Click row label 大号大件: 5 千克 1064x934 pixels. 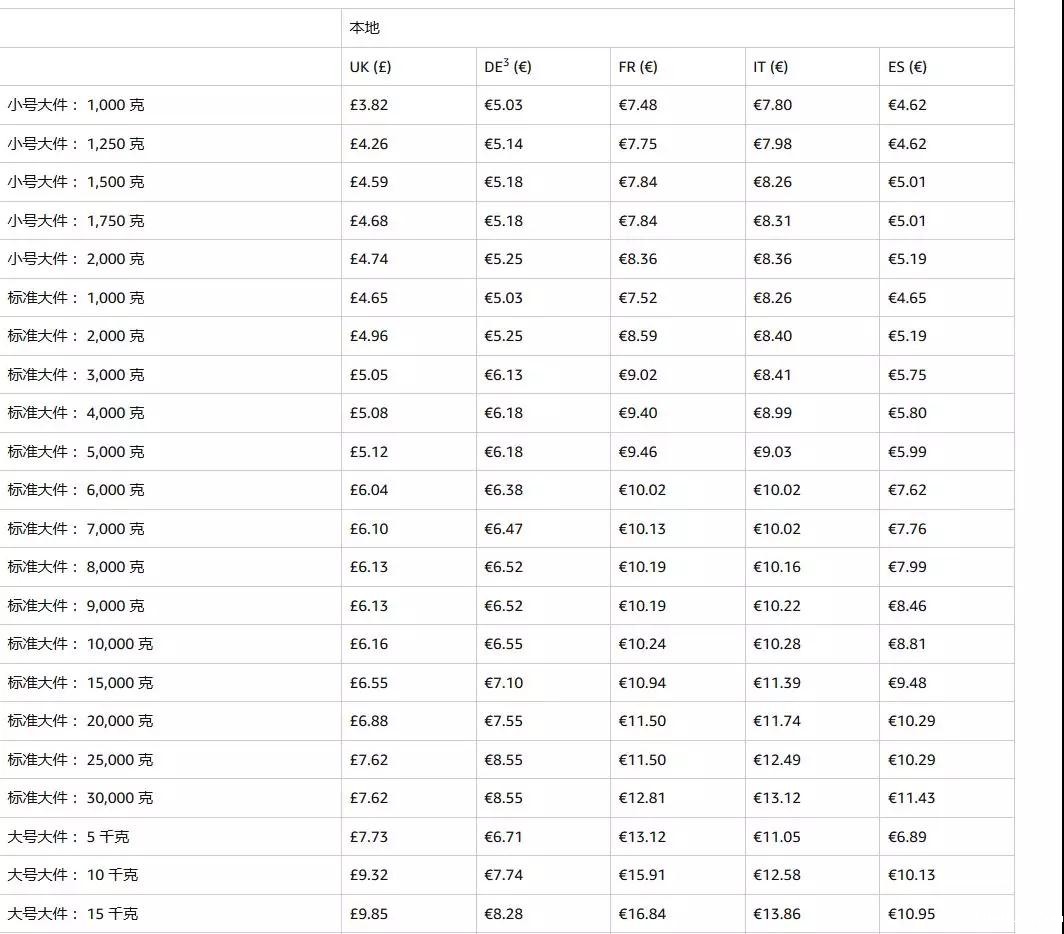[x=68, y=837]
